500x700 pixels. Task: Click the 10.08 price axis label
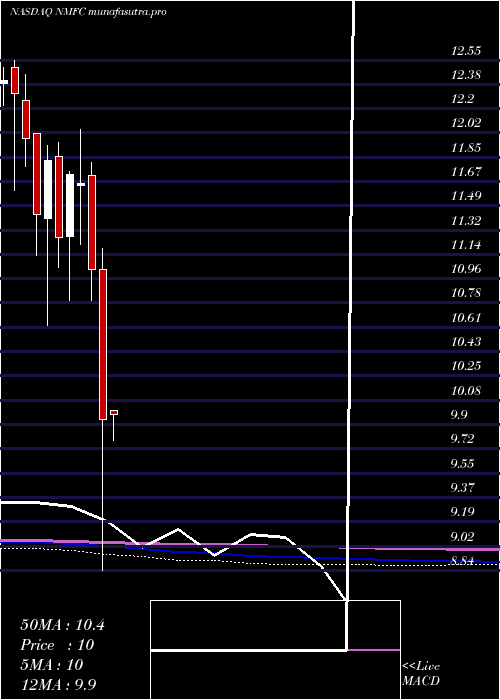[x=466, y=391]
